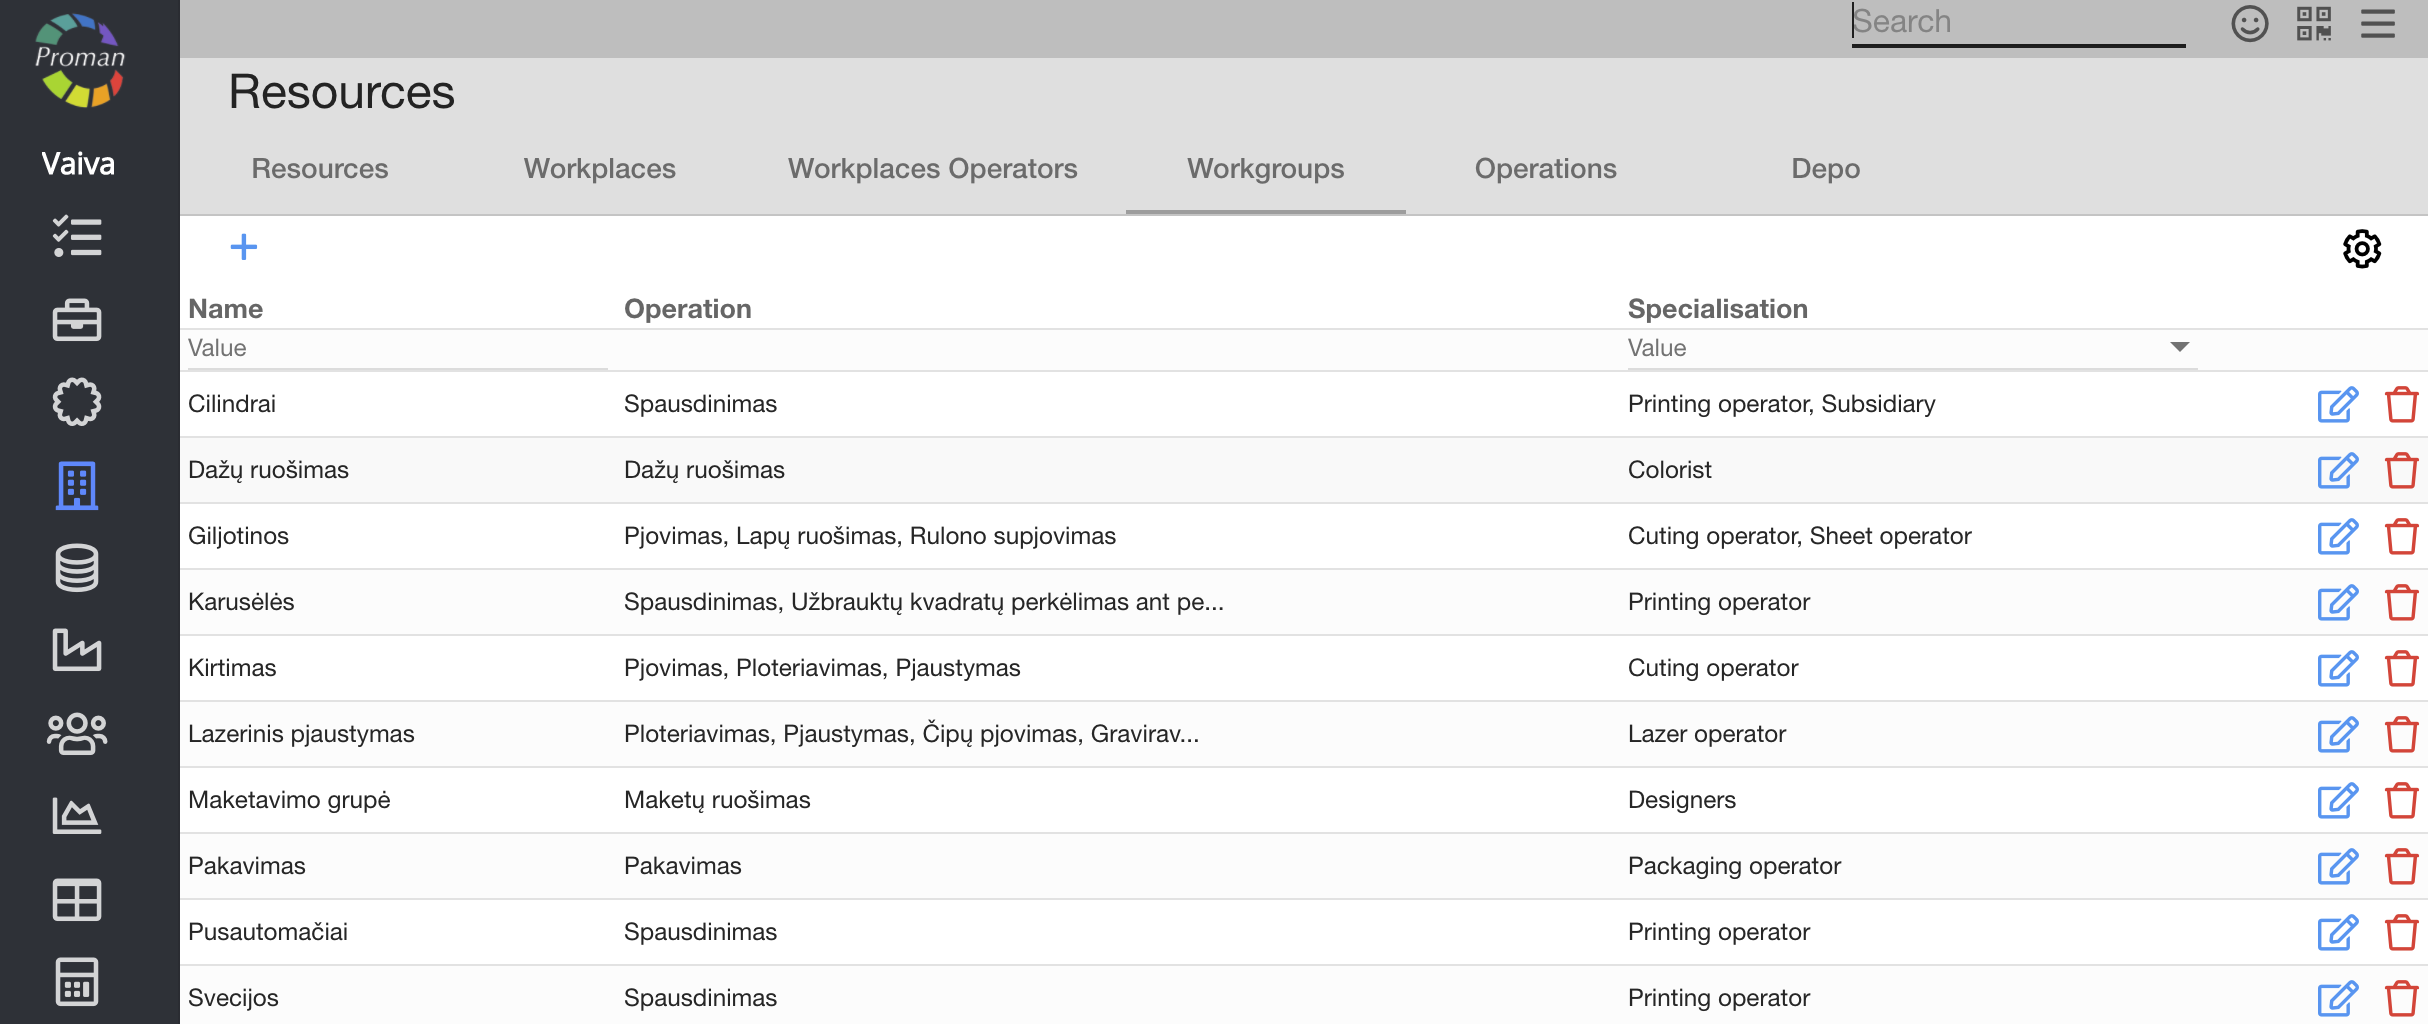Image resolution: width=2428 pixels, height=1024 pixels.
Task: Edit the Cilindrai workgroup row
Action: click(x=2337, y=405)
